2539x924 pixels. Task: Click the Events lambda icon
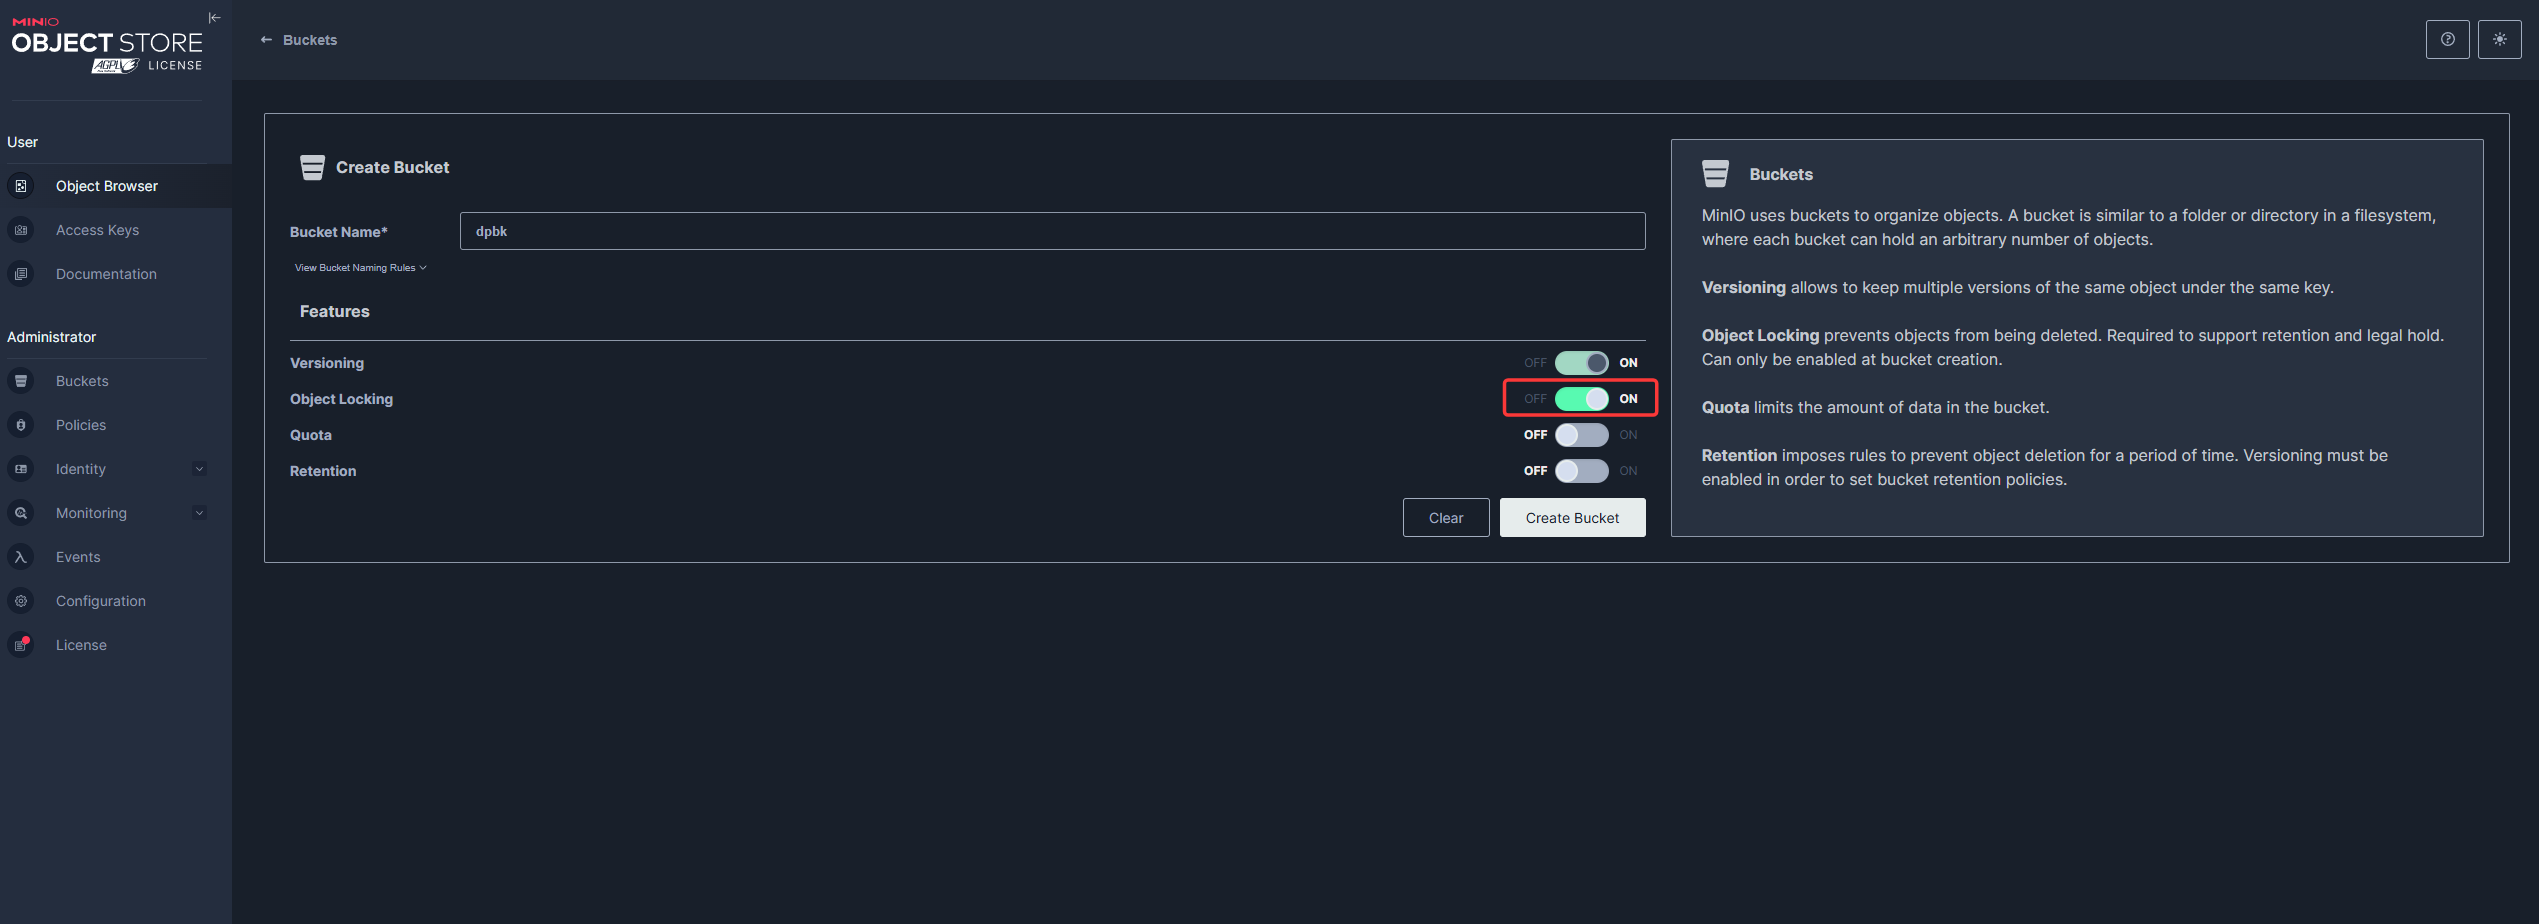(21, 557)
